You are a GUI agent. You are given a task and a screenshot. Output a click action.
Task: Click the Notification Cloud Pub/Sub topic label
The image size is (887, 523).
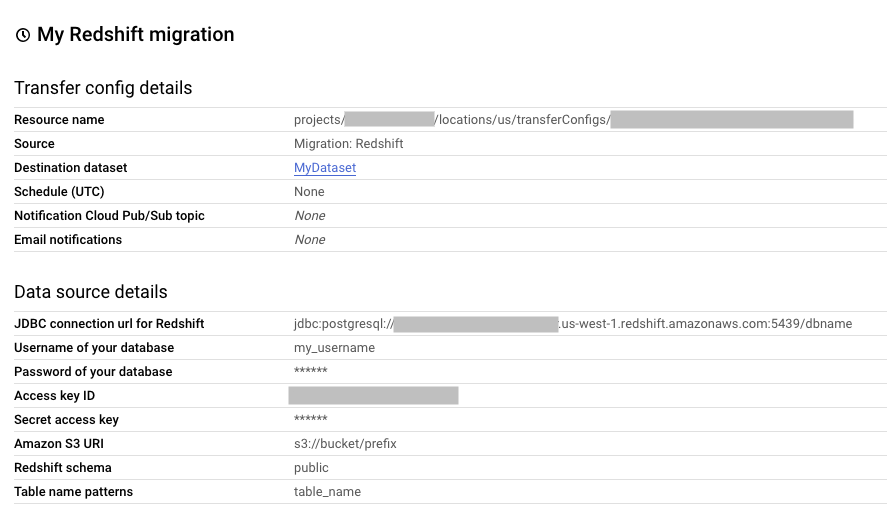tap(109, 216)
